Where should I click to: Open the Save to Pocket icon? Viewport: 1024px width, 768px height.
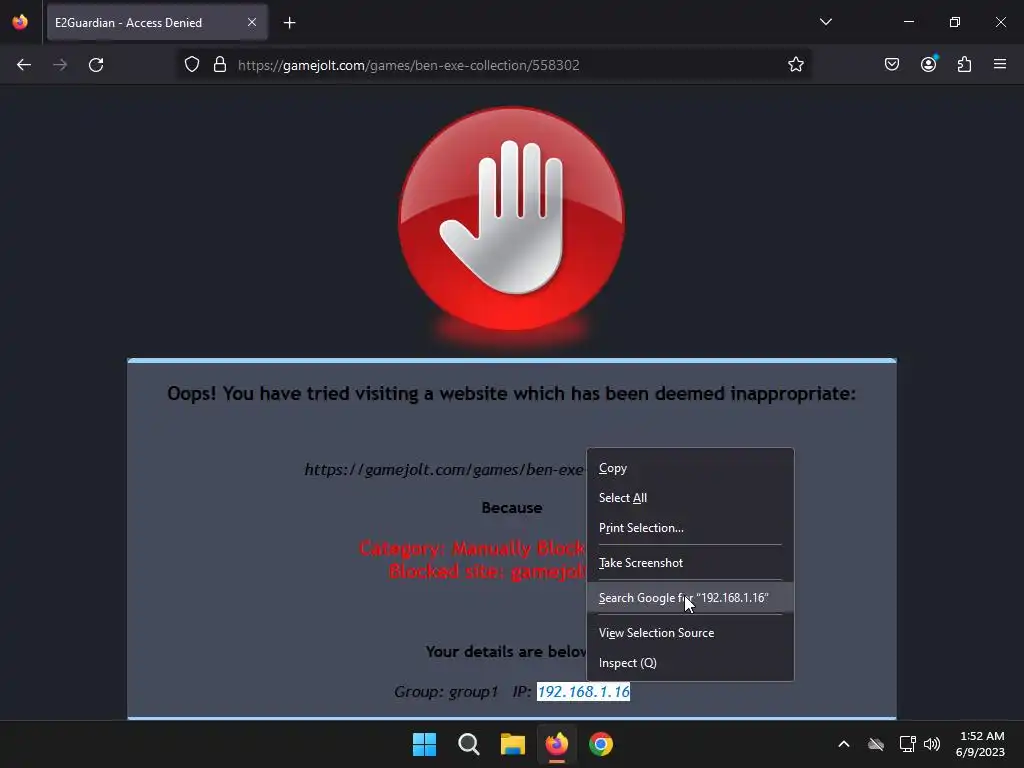[x=891, y=64]
